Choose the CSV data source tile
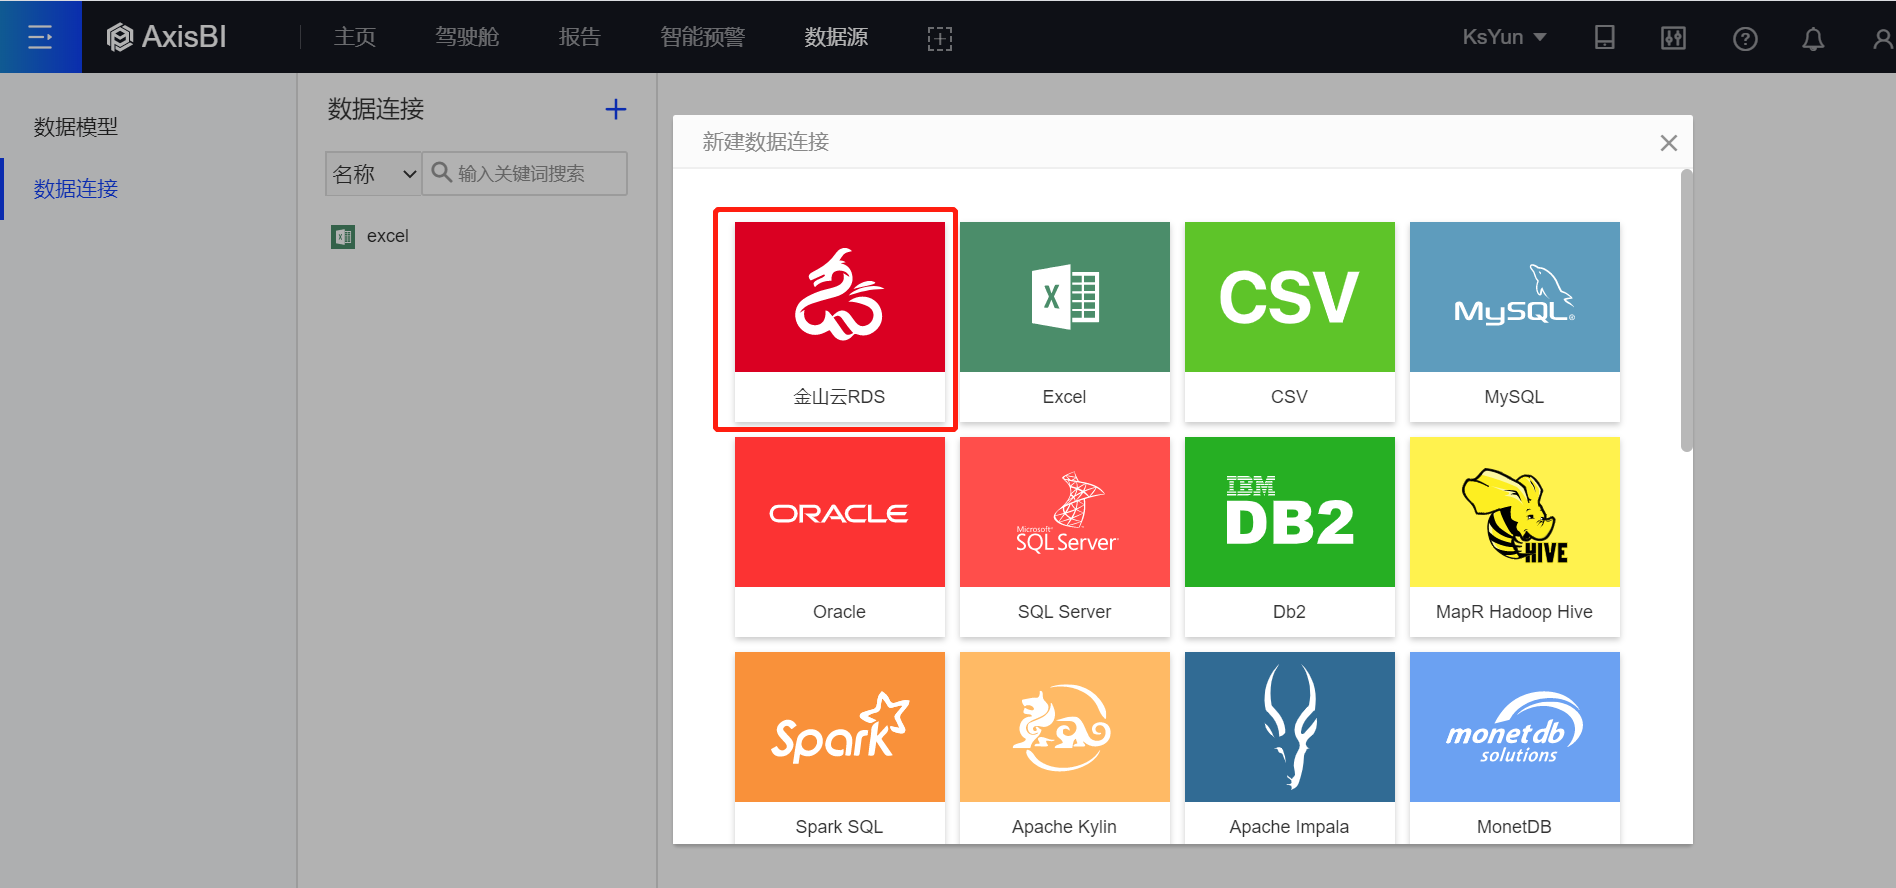 click(1289, 322)
